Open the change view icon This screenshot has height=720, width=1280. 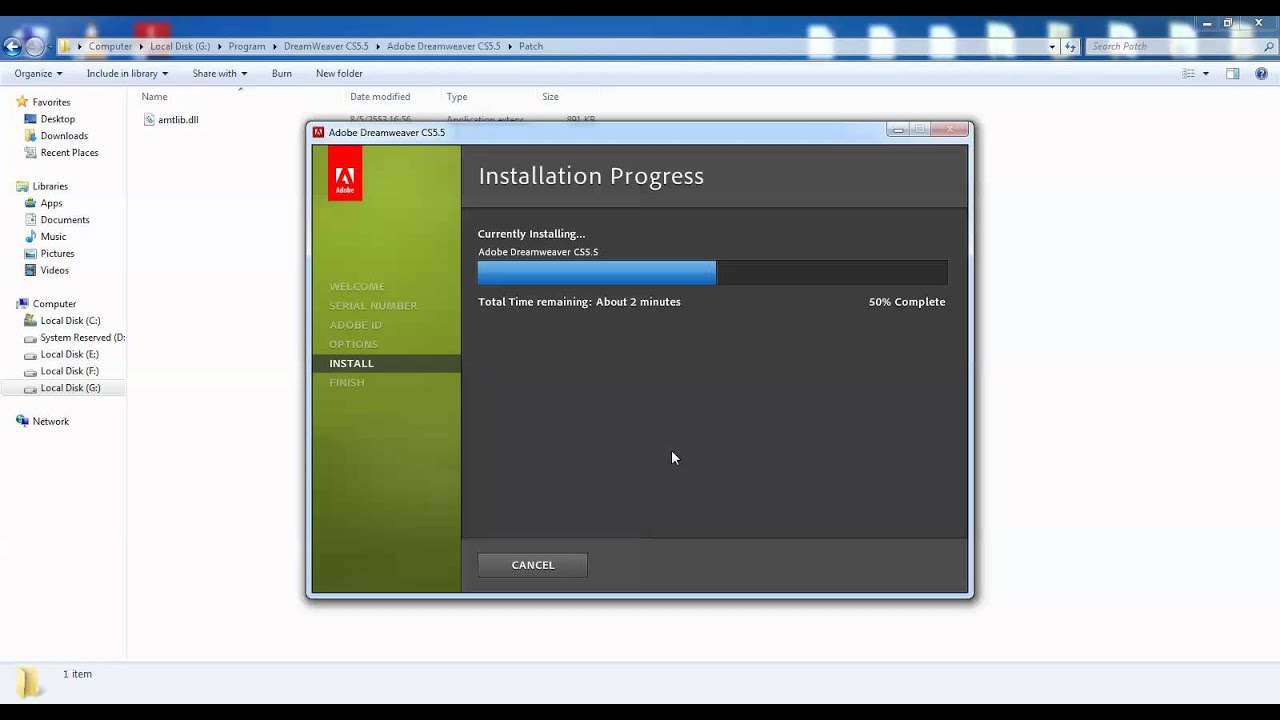1189,73
